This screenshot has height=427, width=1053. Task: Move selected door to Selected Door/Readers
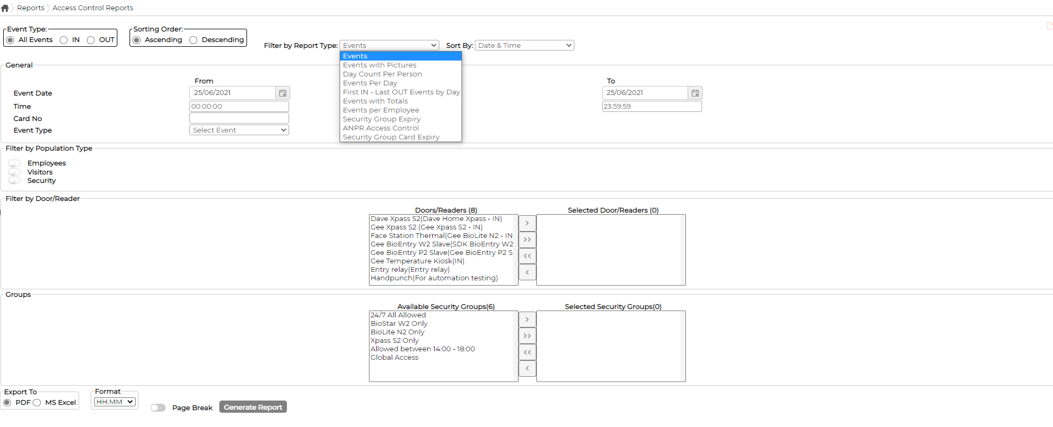coord(527,222)
